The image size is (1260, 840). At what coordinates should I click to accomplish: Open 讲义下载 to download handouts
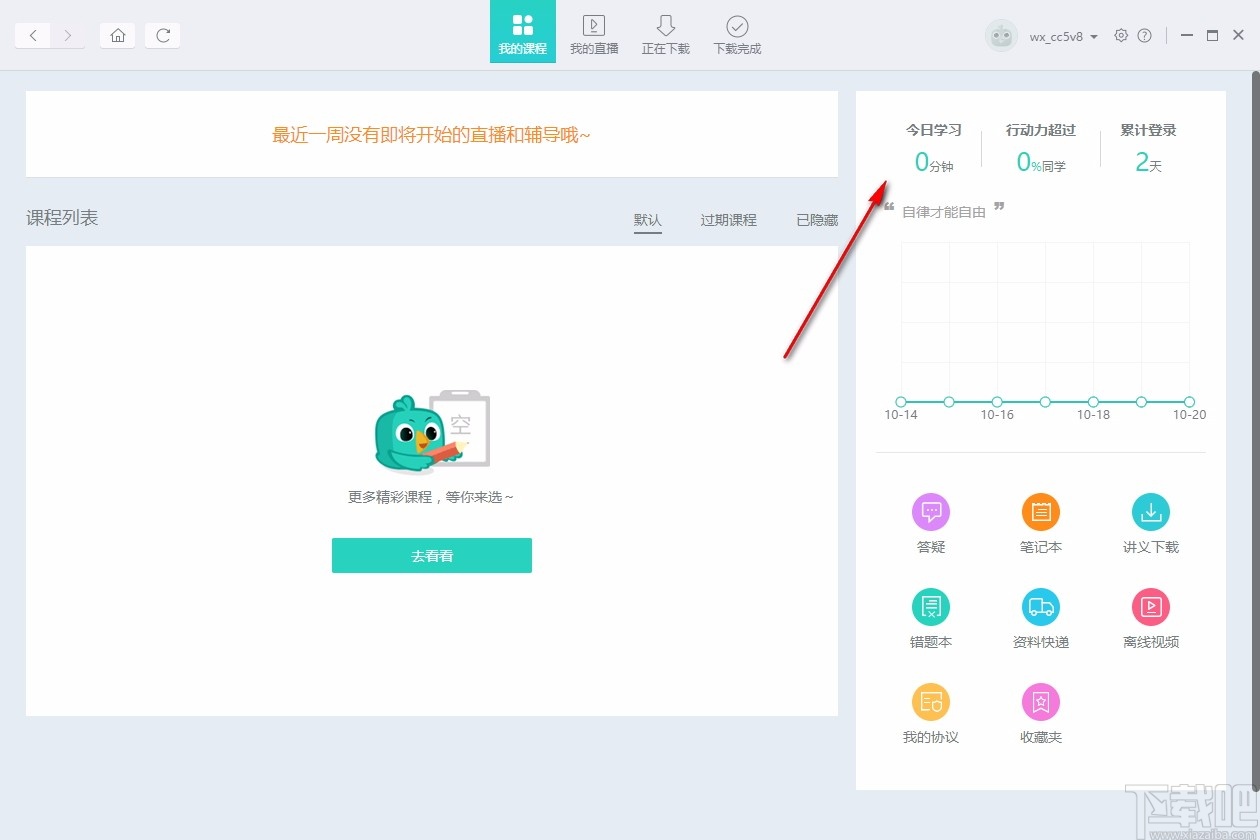(1150, 520)
